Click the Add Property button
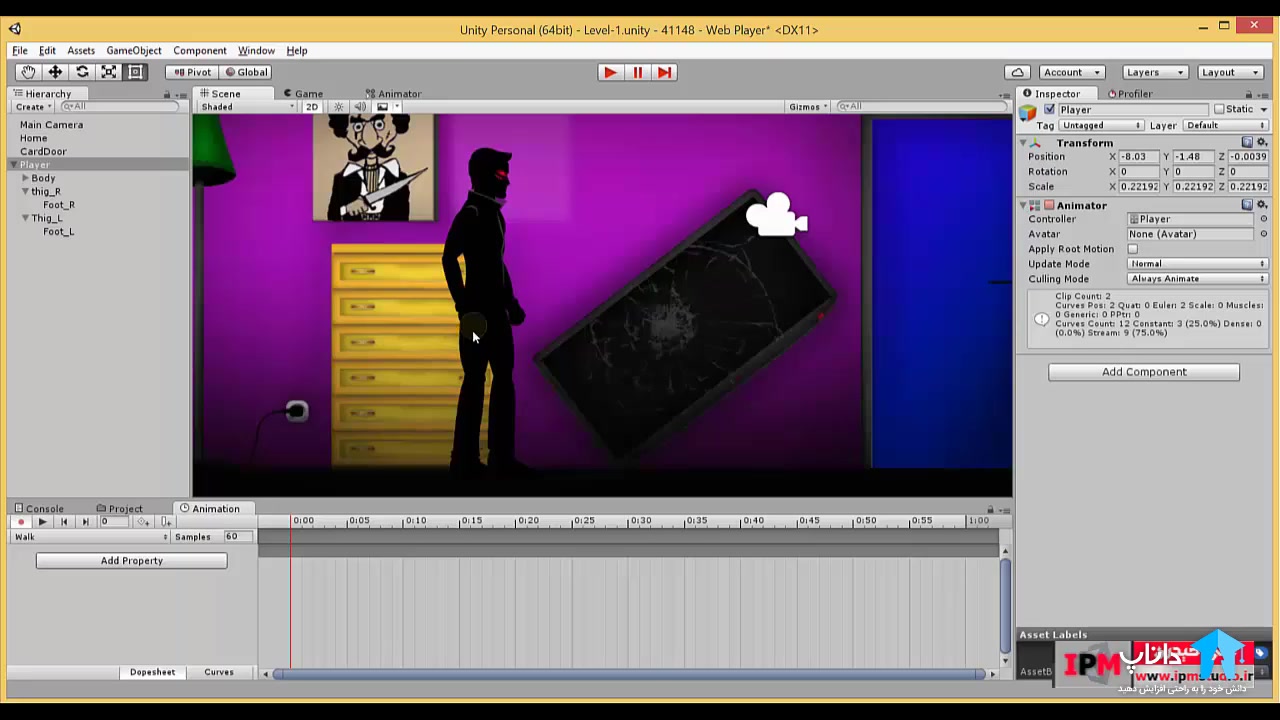This screenshot has width=1280, height=720. click(131, 561)
